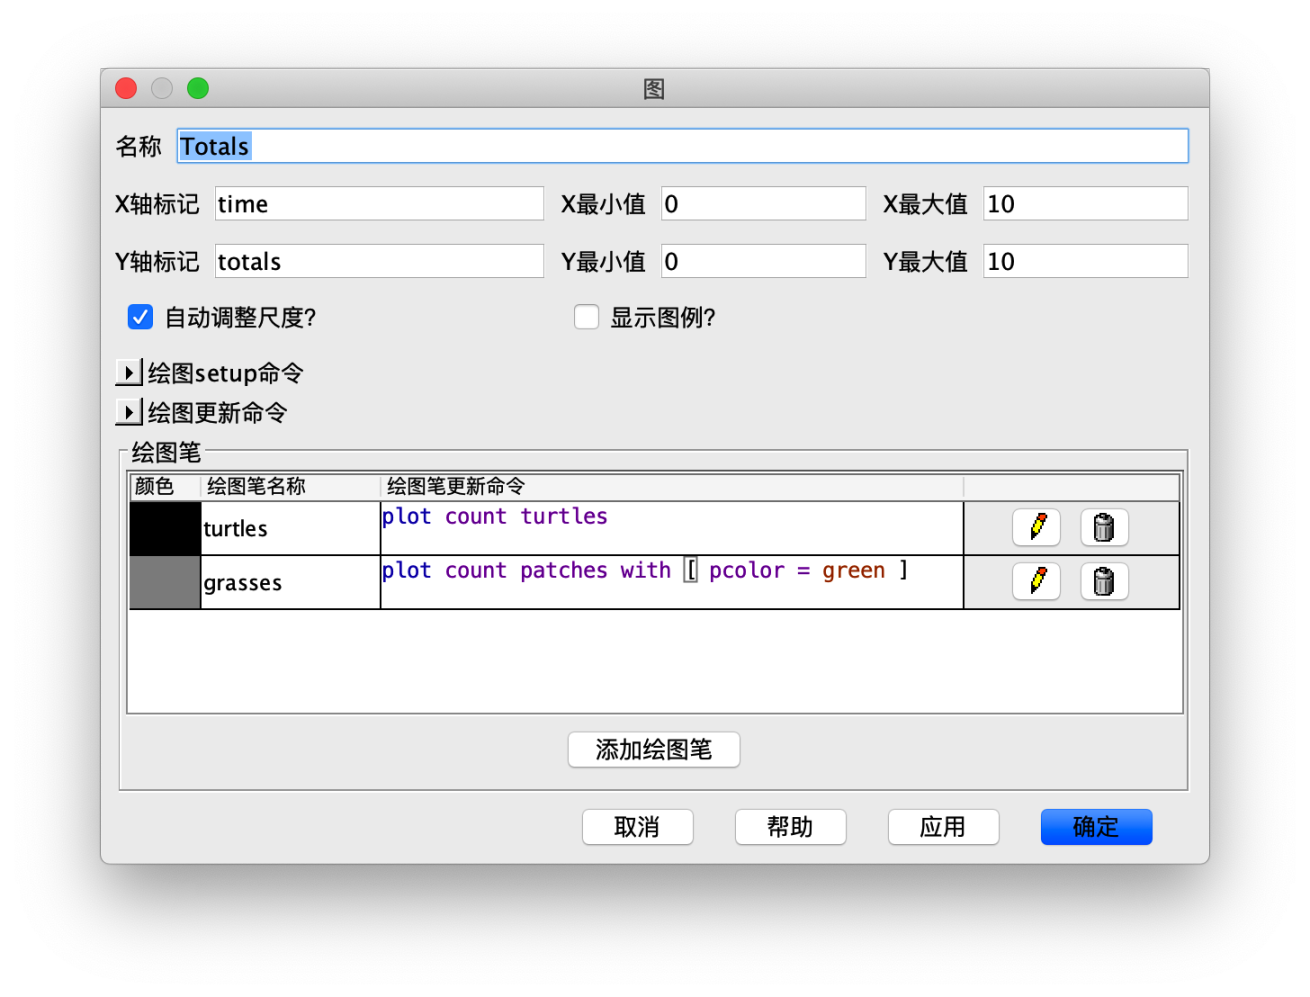Click the 绘图笔更新命令 column header
The image size is (1310, 997).
pos(672,486)
